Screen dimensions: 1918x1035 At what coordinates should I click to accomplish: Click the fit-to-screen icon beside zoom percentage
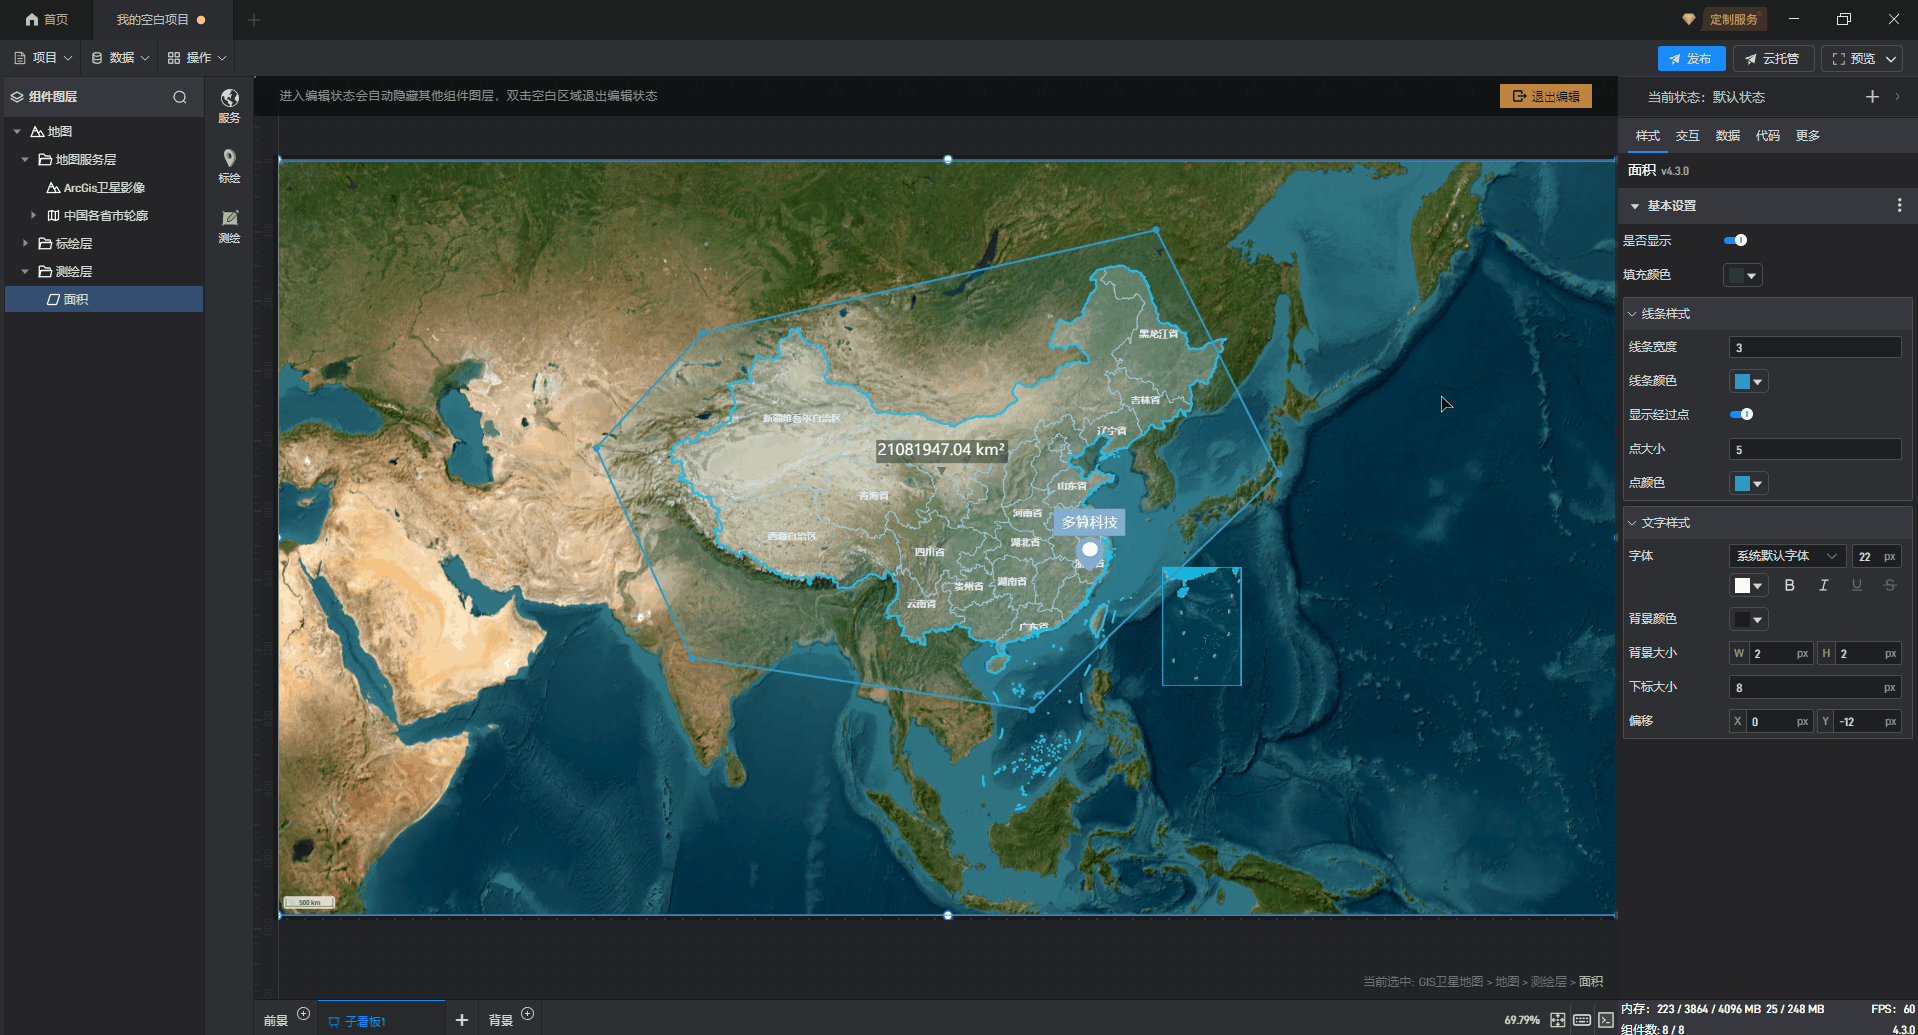tap(1557, 1020)
